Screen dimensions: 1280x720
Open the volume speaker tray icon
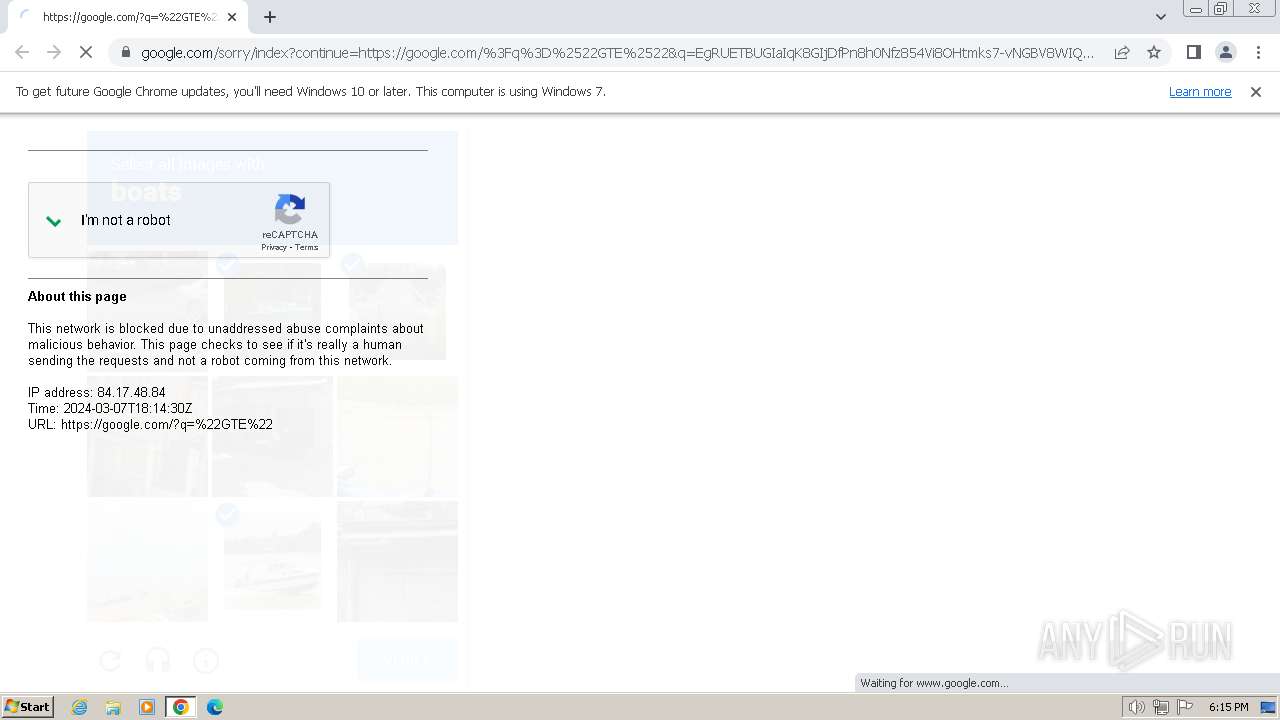tap(1136, 707)
